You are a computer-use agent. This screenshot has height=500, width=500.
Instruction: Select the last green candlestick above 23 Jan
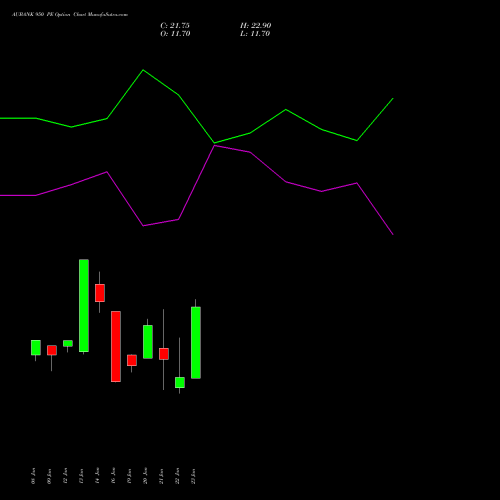tap(196, 342)
